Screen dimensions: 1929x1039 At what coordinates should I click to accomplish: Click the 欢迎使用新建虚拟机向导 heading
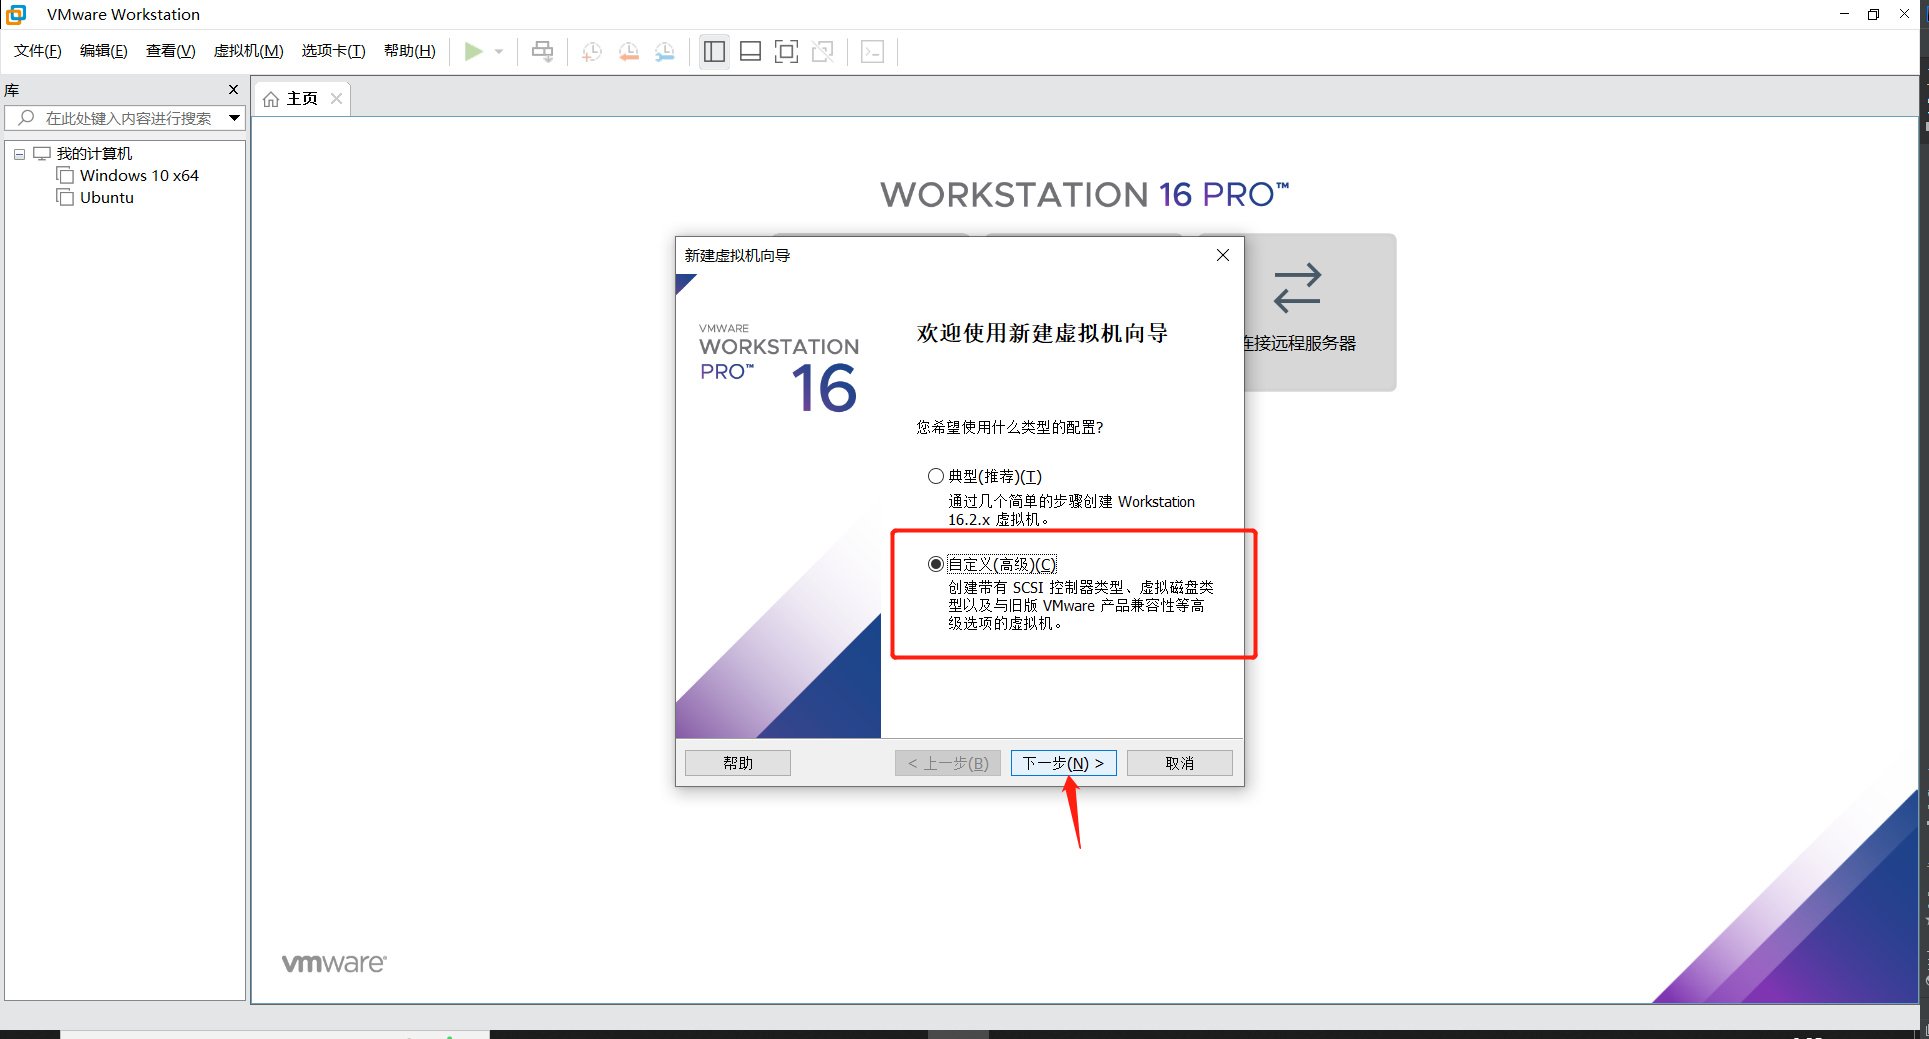coord(1042,333)
